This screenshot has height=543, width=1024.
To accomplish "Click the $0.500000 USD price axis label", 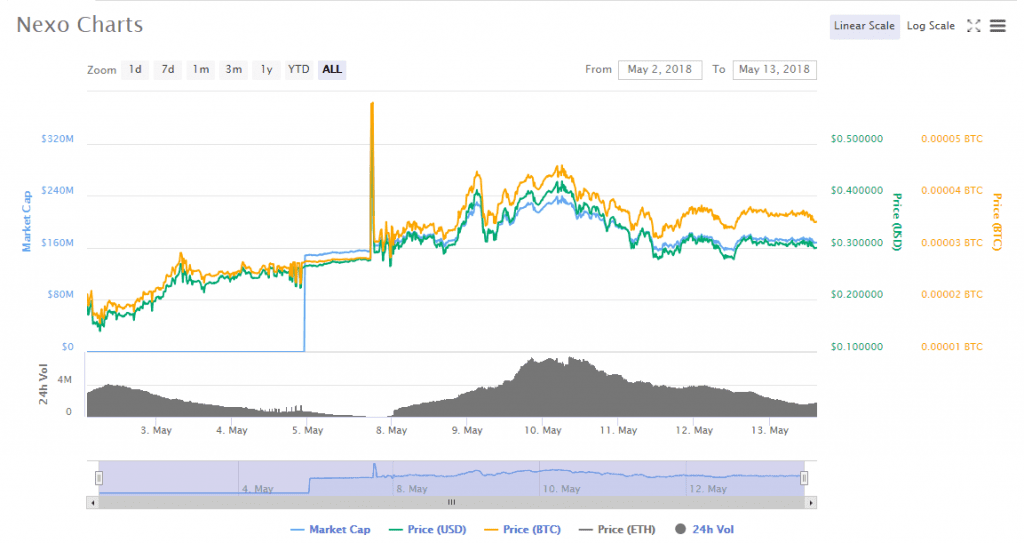I will (x=857, y=139).
